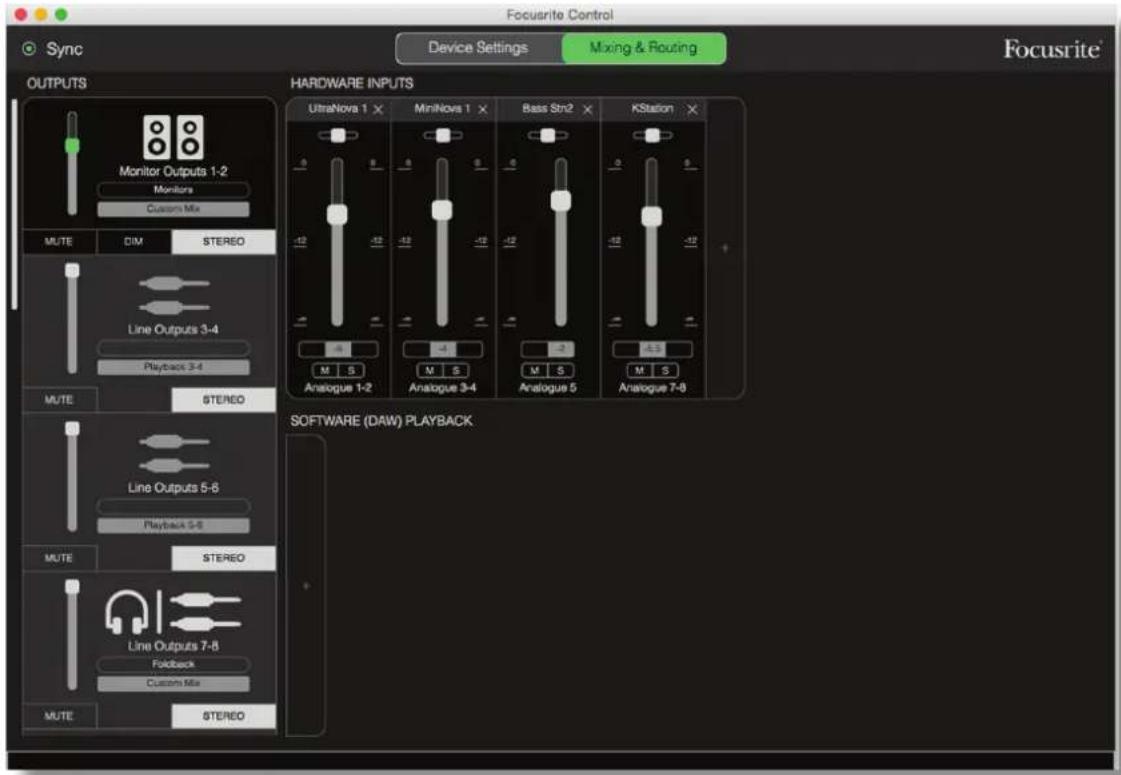Solo the Analogue 5 channel

560,370
